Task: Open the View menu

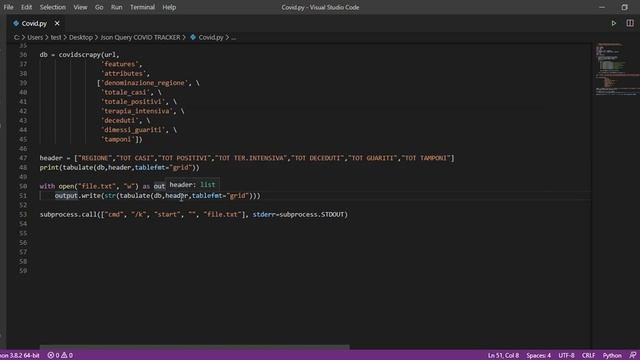Action: 80,7
